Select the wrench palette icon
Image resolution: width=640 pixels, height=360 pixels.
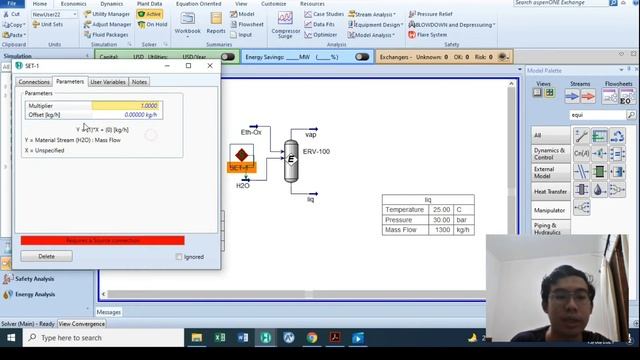[581, 136]
